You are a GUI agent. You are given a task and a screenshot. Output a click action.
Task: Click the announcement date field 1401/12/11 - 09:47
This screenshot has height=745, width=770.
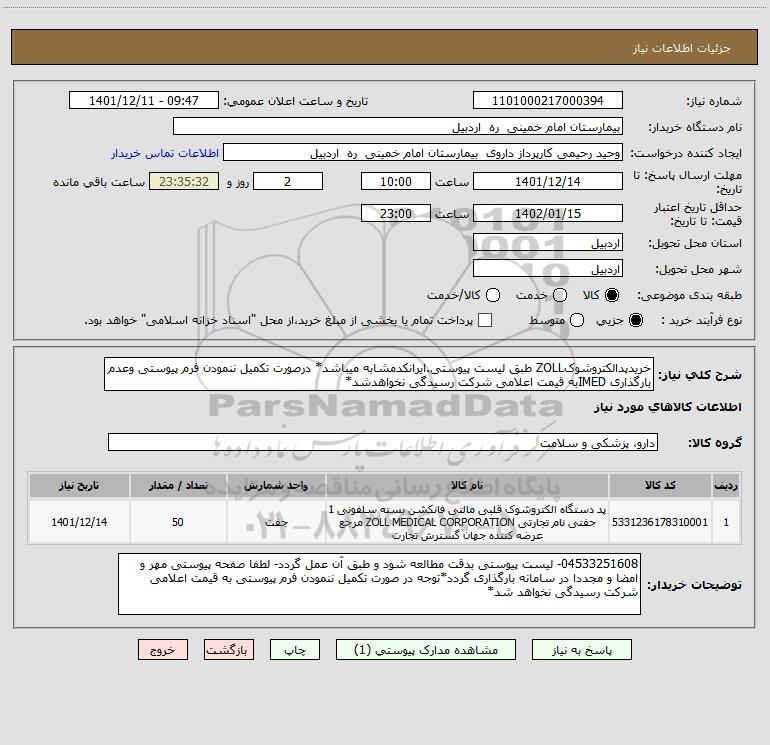pyautogui.click(x=144, y=100)
